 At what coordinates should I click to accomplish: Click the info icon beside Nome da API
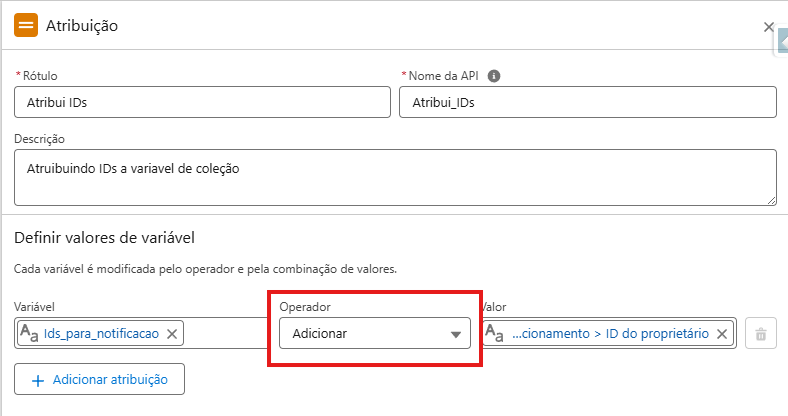(494, 76)
